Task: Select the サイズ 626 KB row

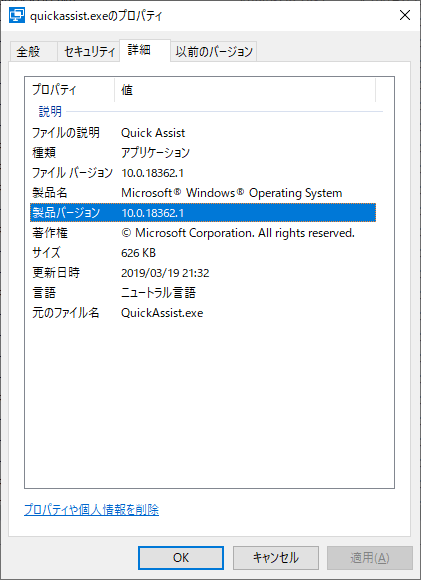Action: click(x=203, y=253)
